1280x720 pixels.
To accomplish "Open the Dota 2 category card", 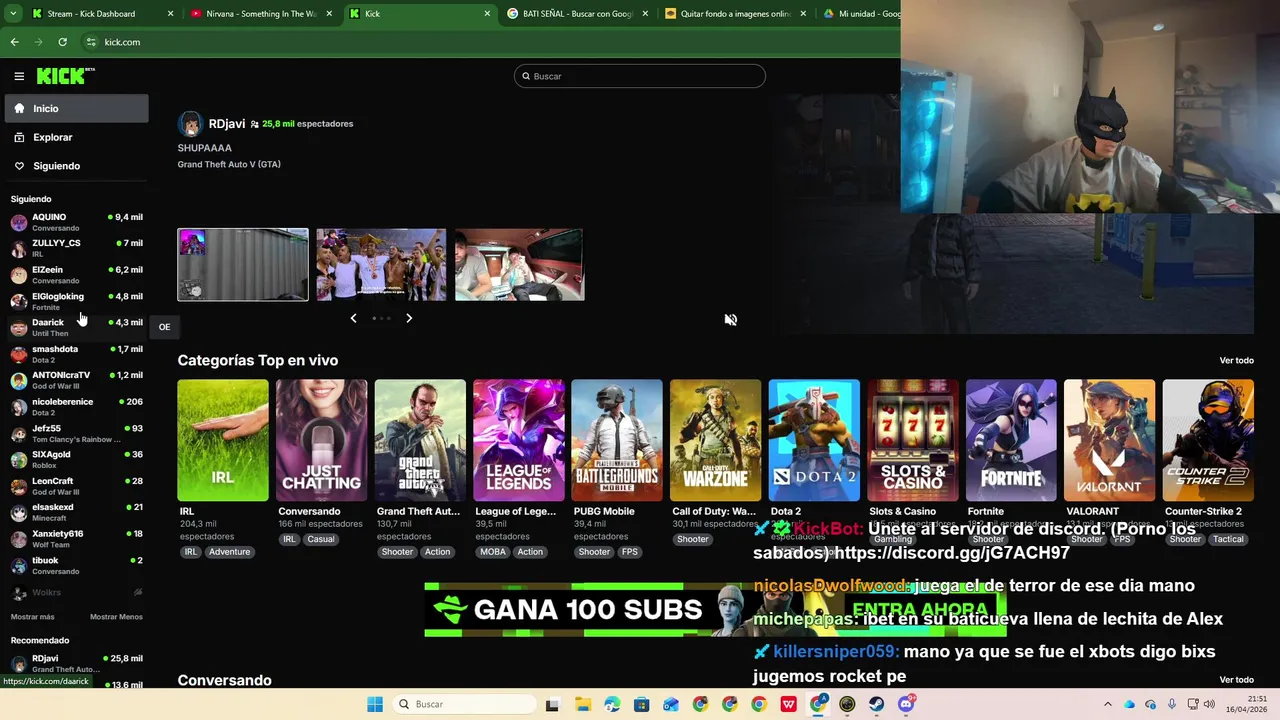I will 814,440.
